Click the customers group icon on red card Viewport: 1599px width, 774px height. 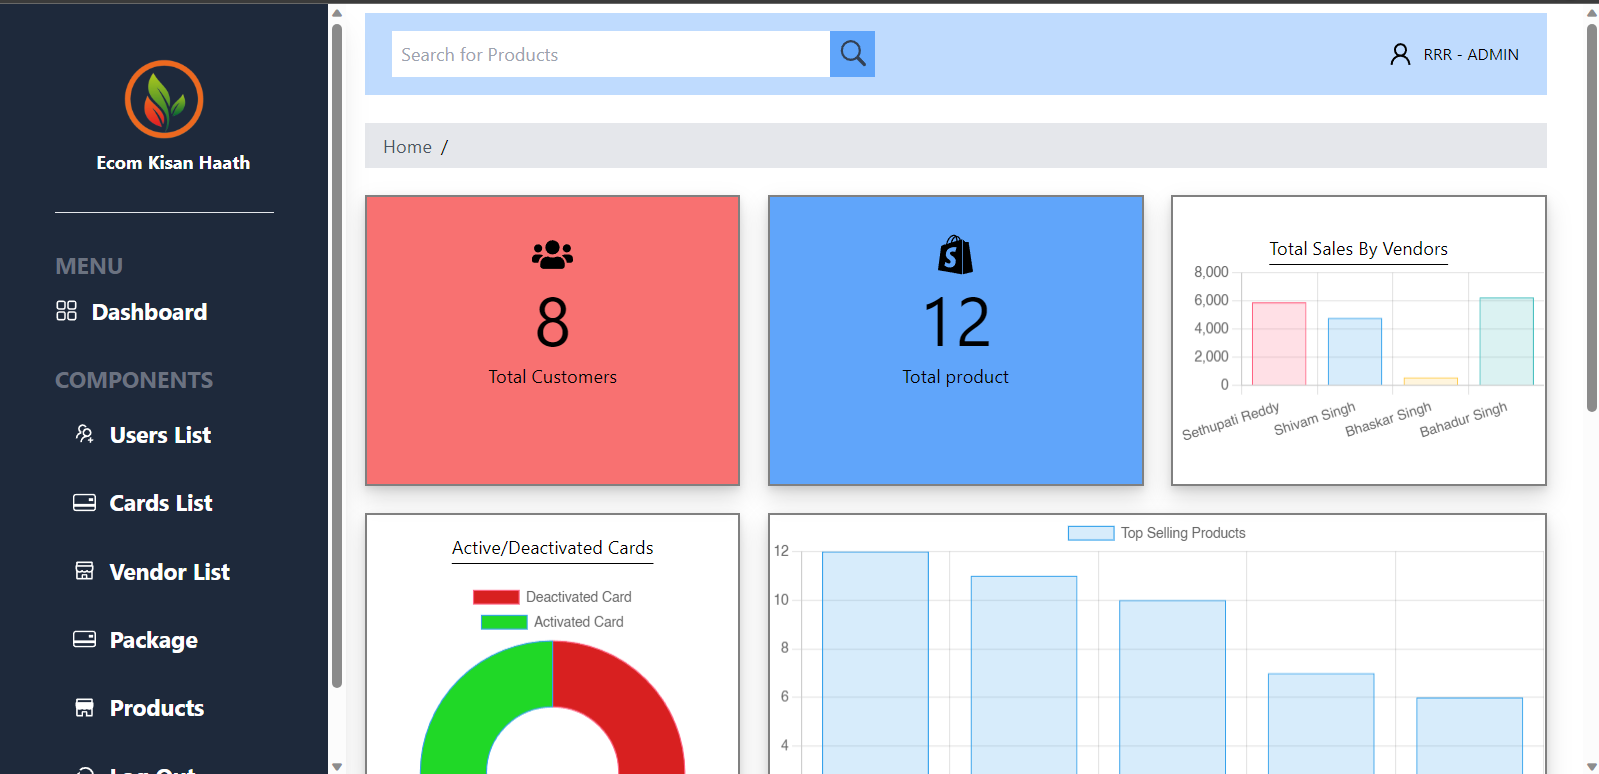coord(552,255)
